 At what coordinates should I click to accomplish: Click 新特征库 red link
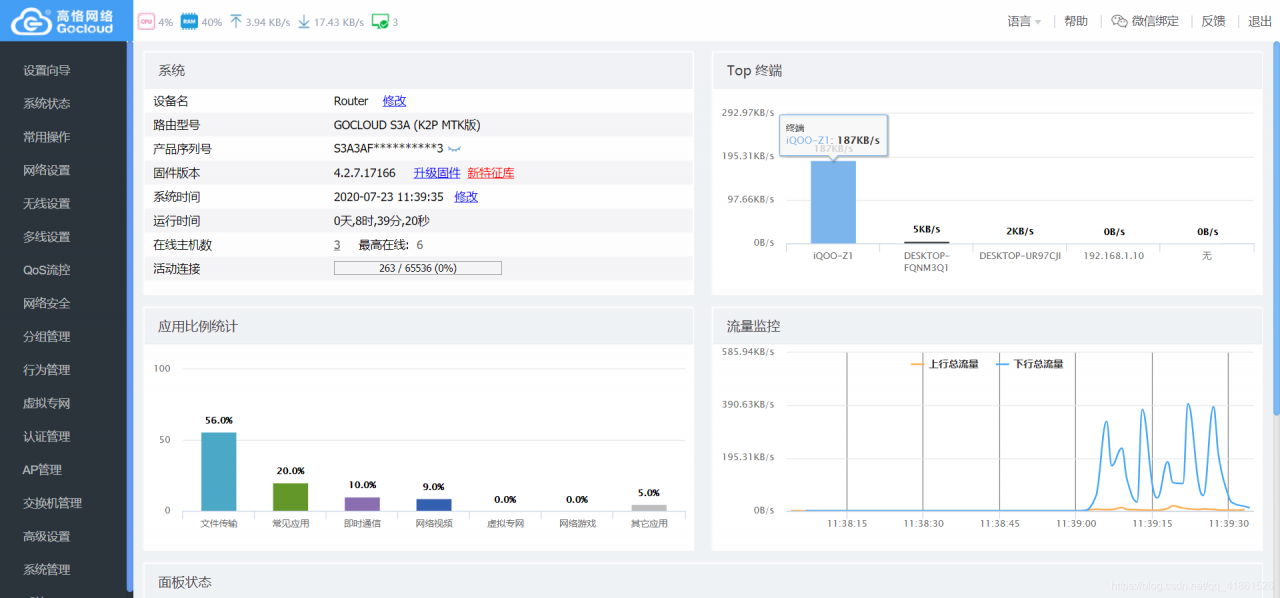491,173
